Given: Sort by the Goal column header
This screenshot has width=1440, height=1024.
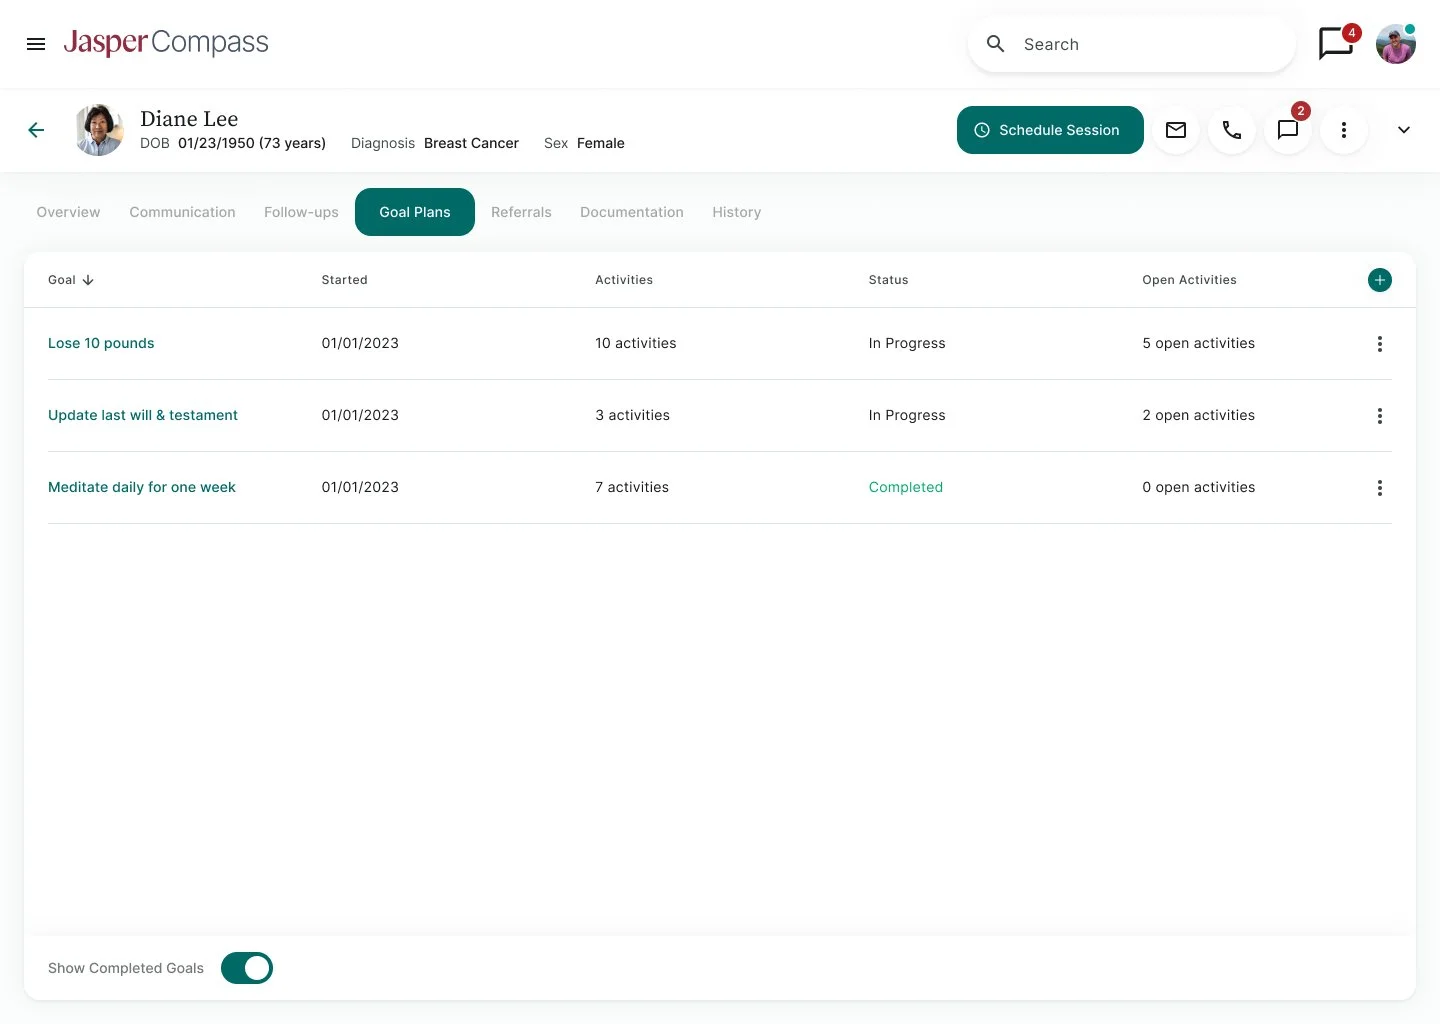Looking at the screenshot, I should pos(71,280).
